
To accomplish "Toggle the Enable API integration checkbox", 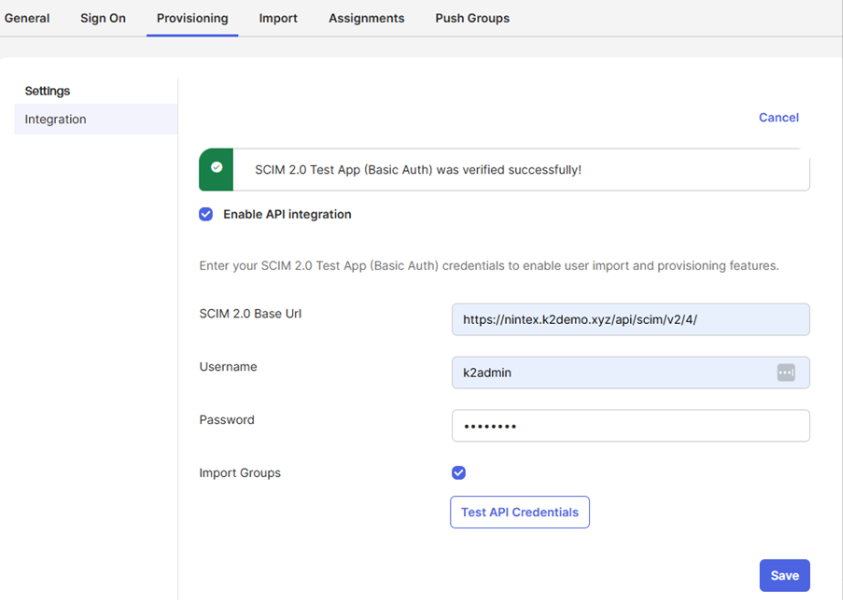I will pos(206,214).
